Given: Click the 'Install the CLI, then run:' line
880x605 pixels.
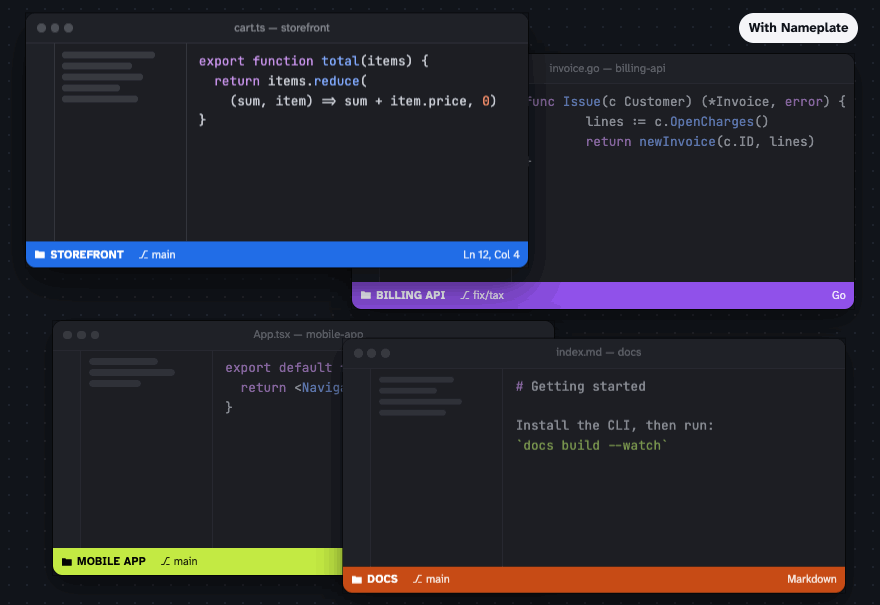Looking at the screenshot, I should coord(615,425).
